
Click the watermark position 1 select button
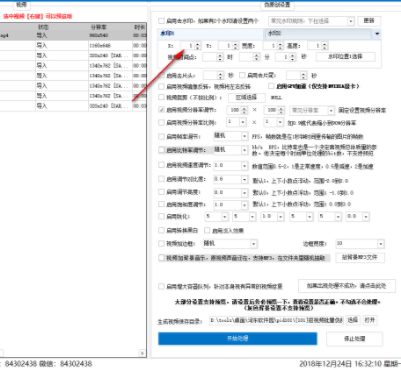346,57
